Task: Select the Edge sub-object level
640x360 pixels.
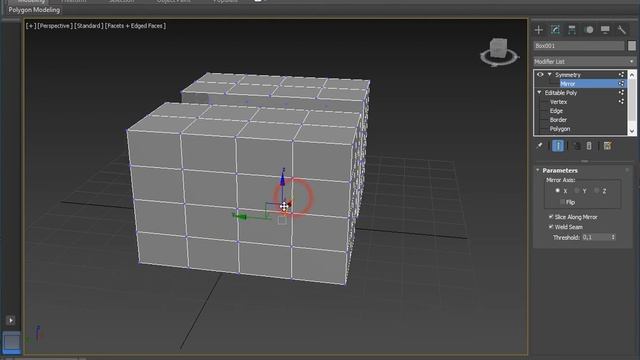Action: click(x=556, y=111)
